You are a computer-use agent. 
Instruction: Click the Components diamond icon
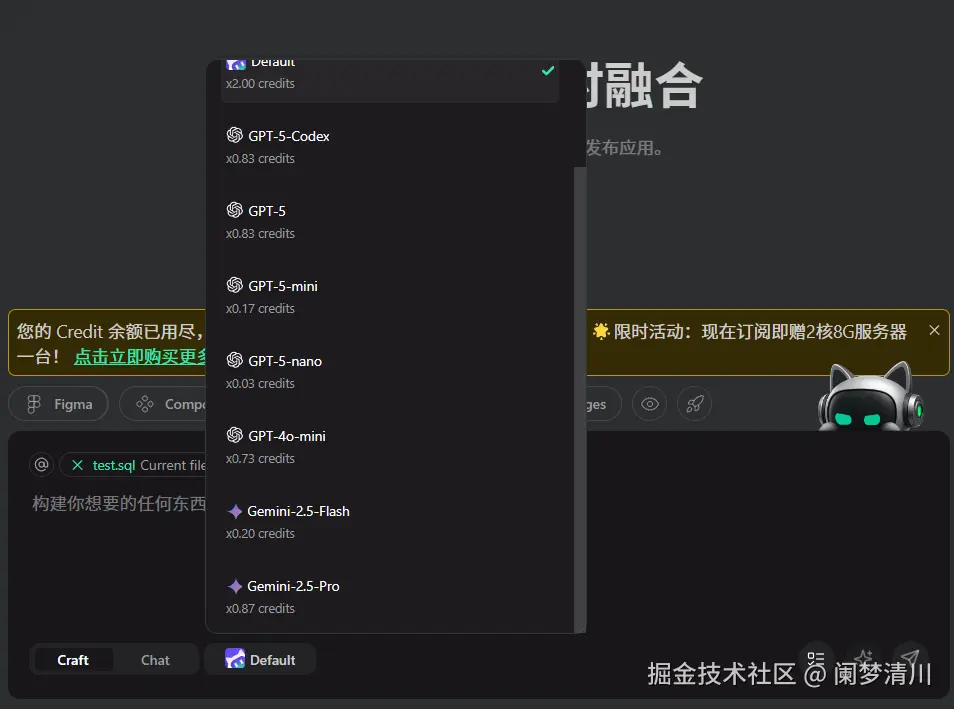click(x=145, y=404)
